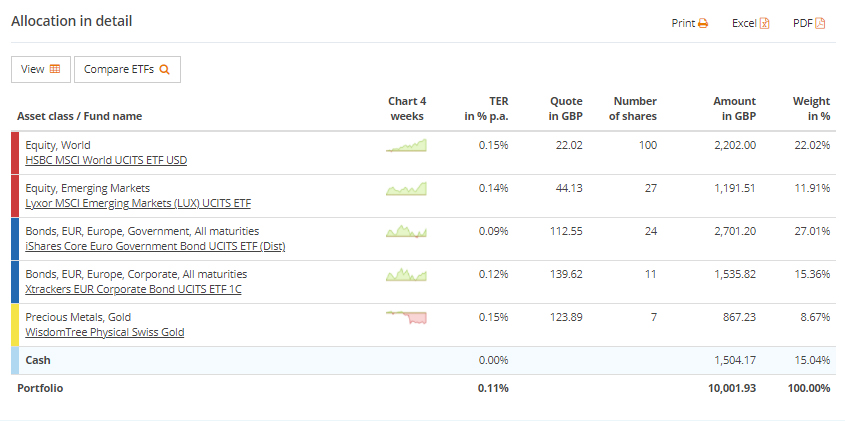
Task: Open Lyxor MSCI Emerging Markets ETF link
Action: coord(138,203)
